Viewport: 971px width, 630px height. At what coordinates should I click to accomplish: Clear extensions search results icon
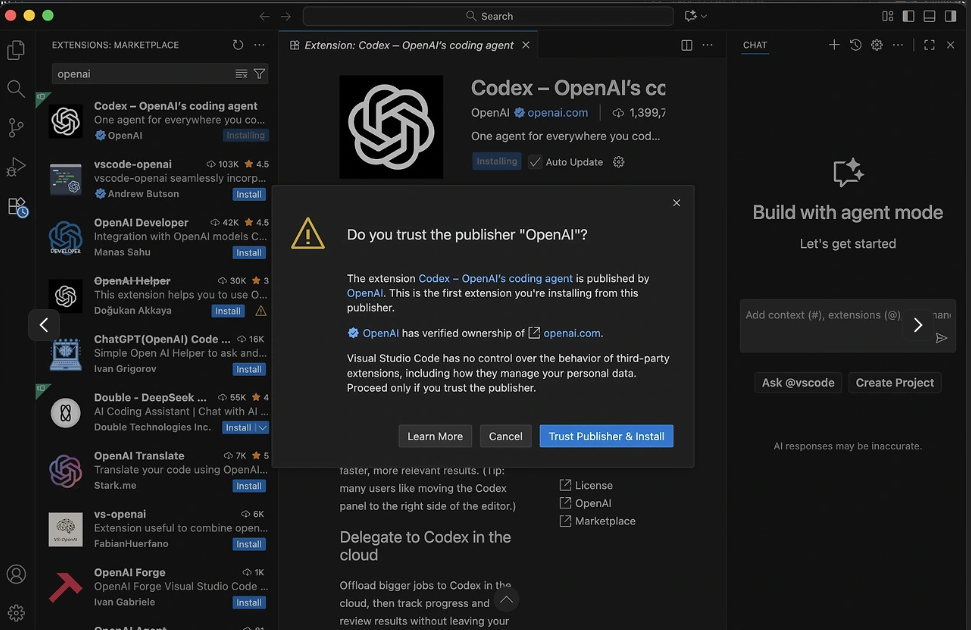241,74
